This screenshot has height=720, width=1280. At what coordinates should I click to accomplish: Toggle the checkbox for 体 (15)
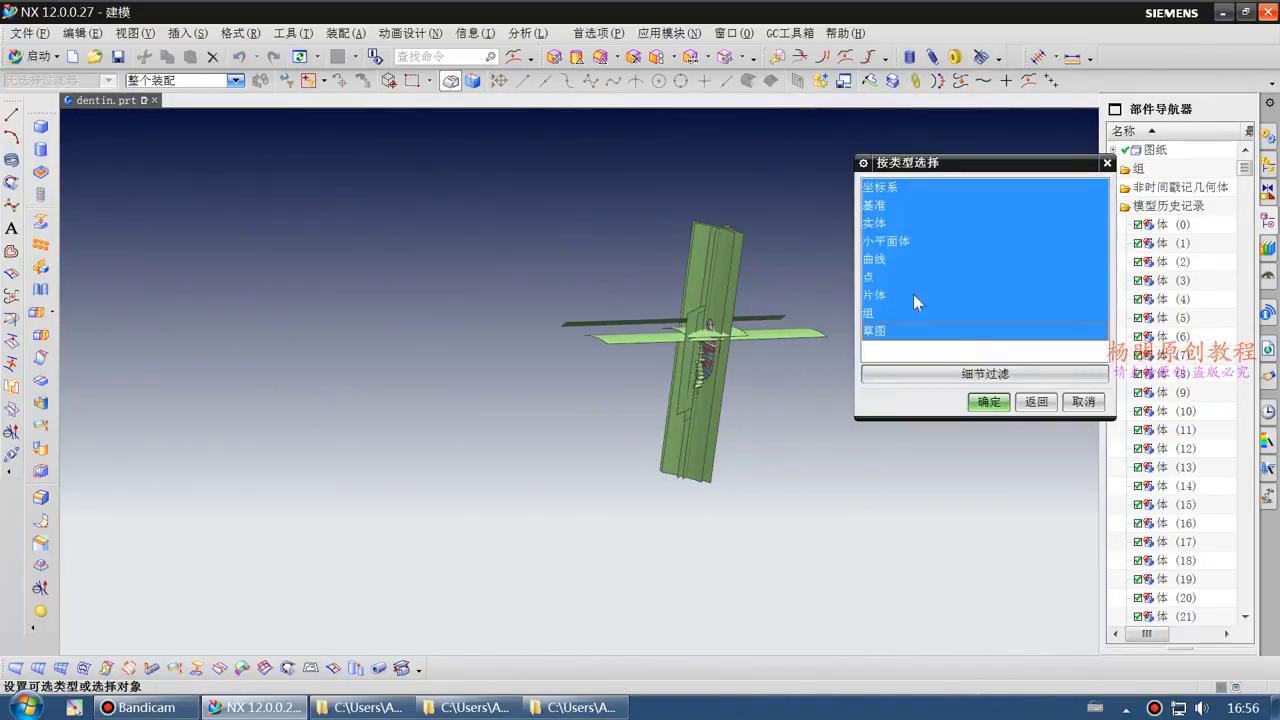coord(1138,505)
